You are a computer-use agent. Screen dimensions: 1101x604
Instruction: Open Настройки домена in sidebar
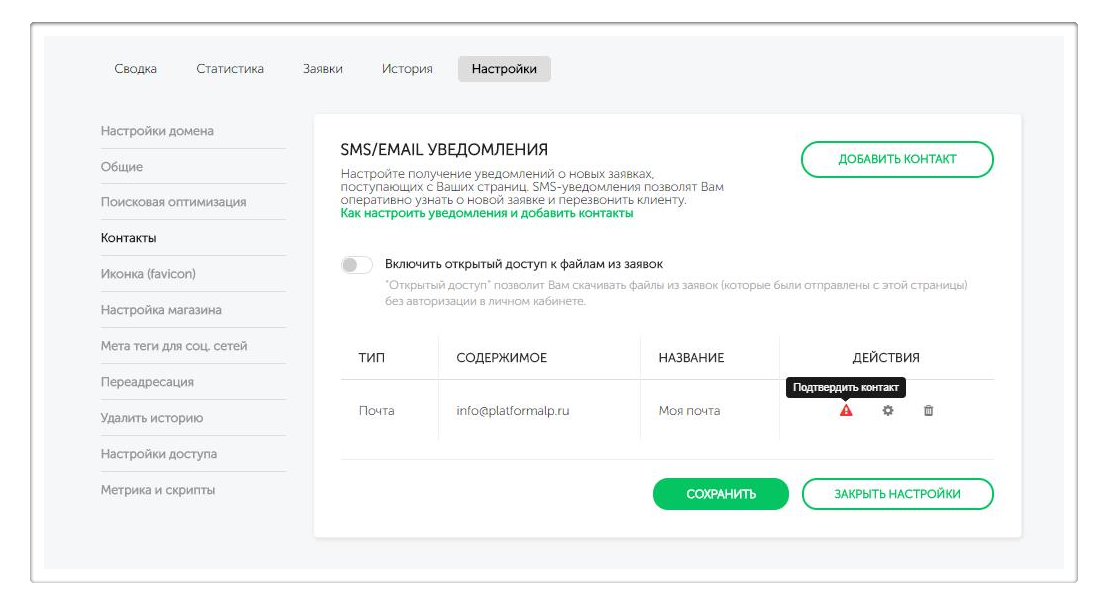[157, 131]
